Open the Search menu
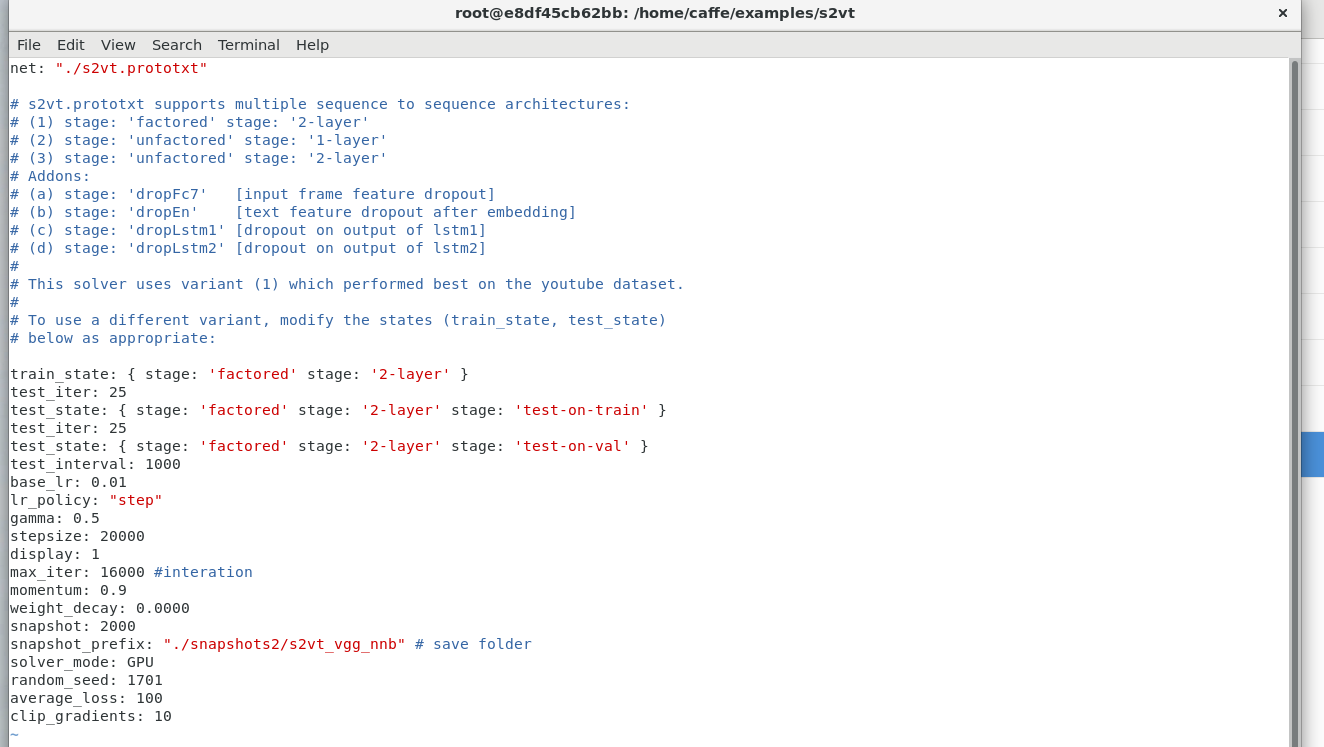Image resolution: width=1324 pixels, height=747 pixels. pos(176,44)
